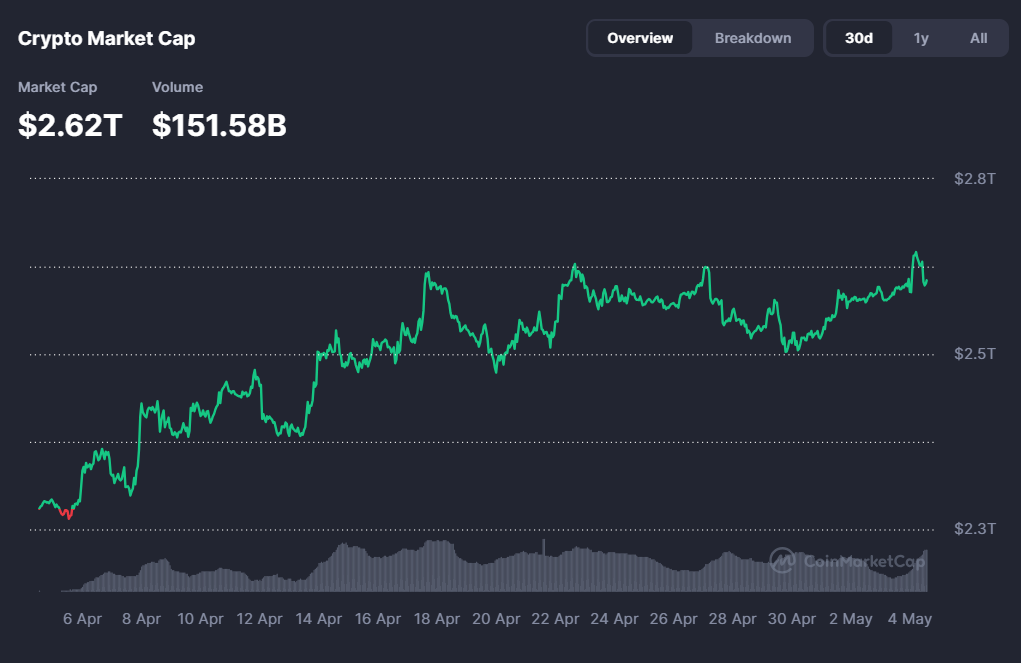Click the 12 Apr date label

(x=259, y=619)
